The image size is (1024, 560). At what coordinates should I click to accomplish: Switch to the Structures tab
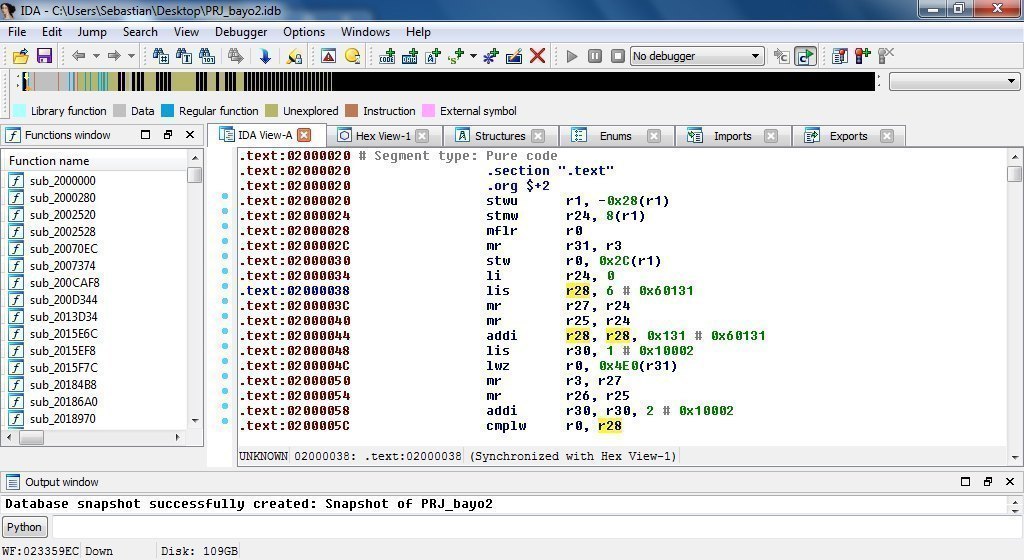(x=500, y=136)
